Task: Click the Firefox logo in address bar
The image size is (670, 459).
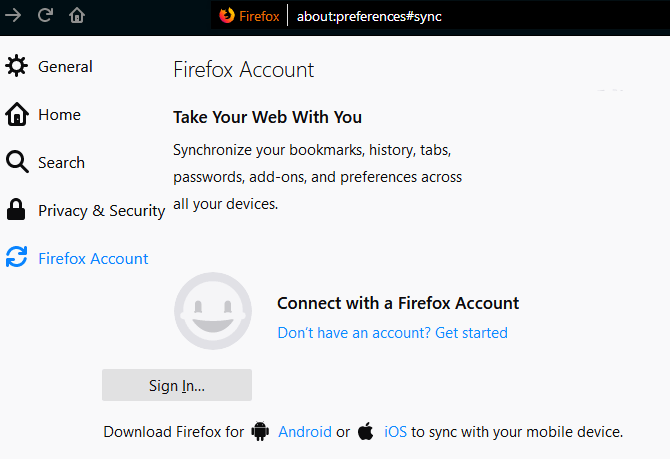Action: (227, 16)
